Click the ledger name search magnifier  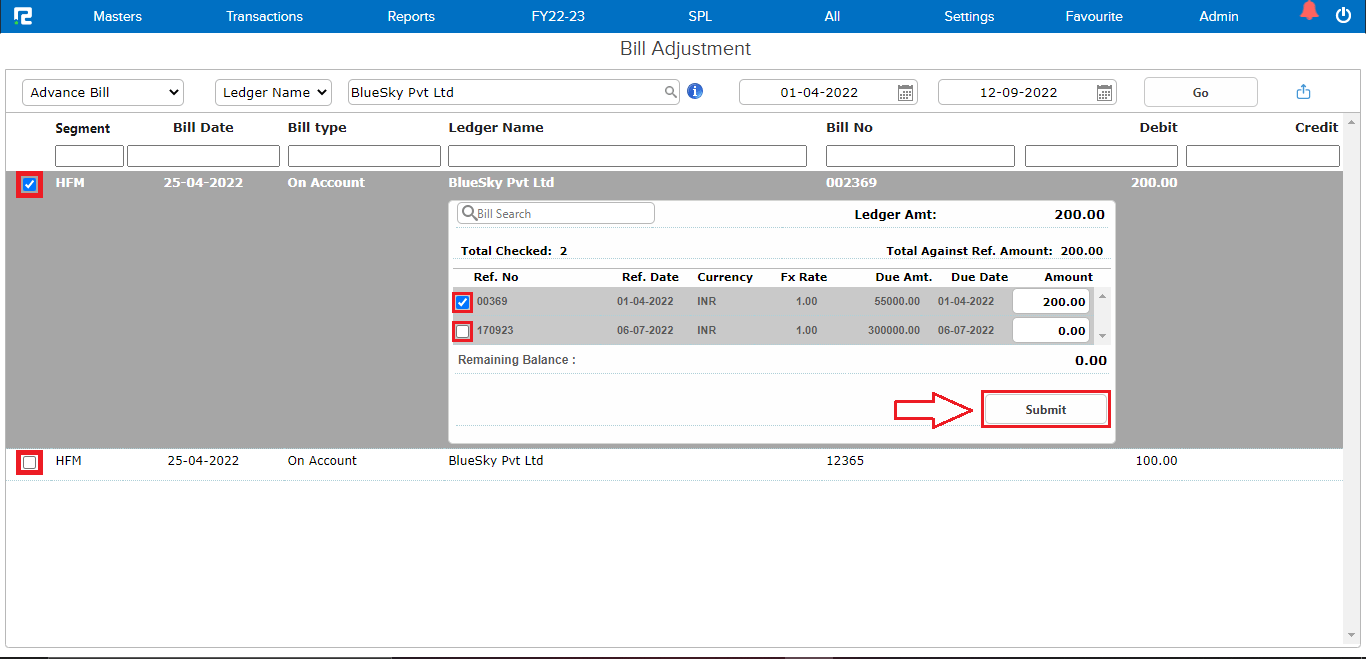click(x=670, y=92)
